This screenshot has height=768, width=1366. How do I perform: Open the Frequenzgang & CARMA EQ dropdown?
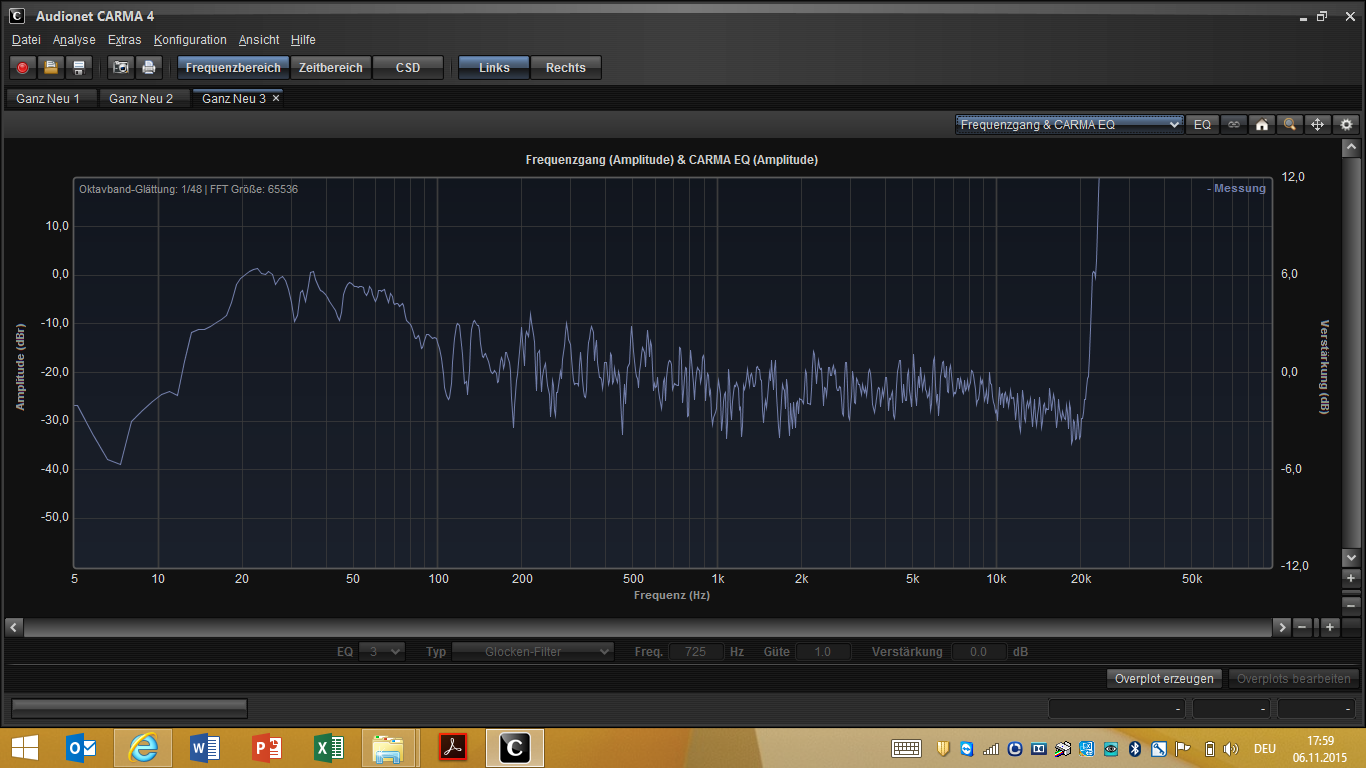(x=1069, y=124)
